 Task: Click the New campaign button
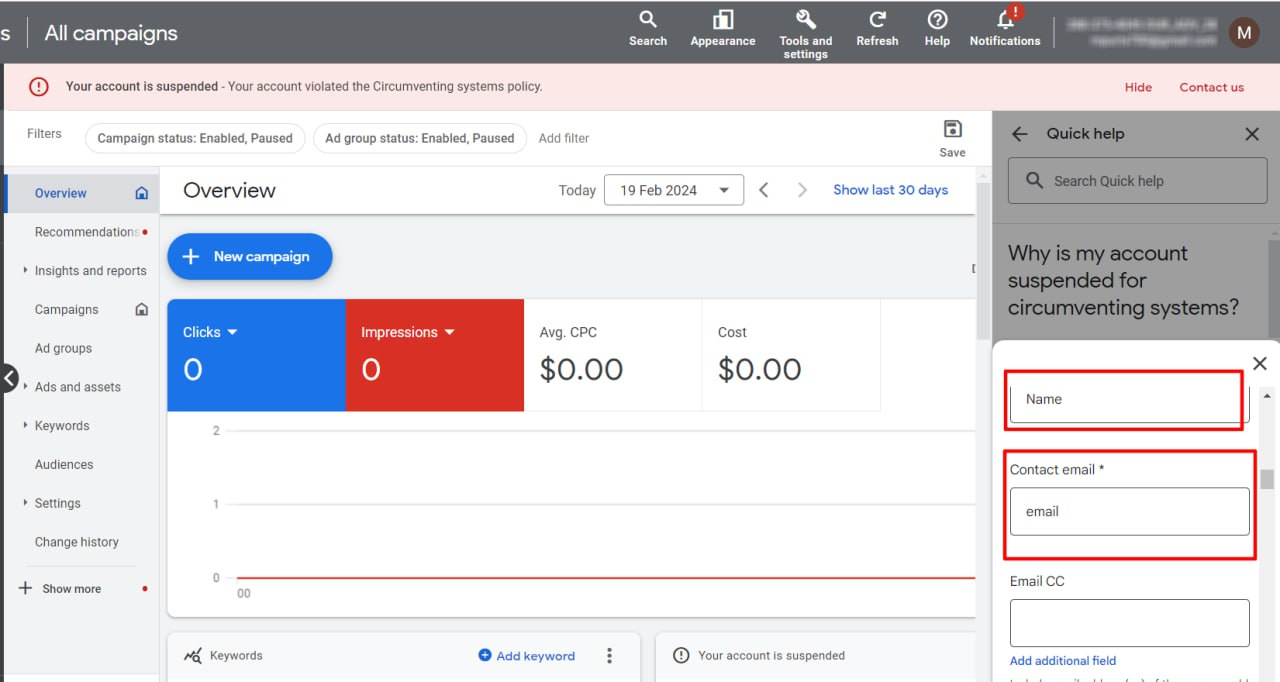tap(249, 257)
